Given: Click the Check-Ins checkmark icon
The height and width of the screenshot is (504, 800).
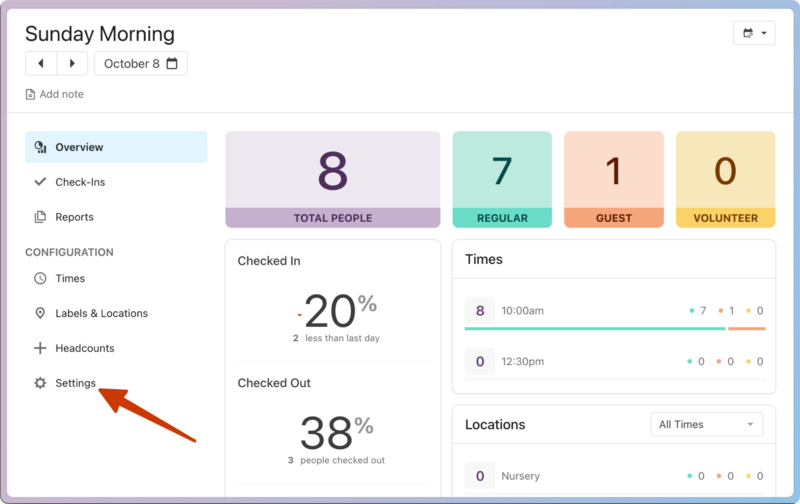Looking at the screenshot, I should coord(41,182).
